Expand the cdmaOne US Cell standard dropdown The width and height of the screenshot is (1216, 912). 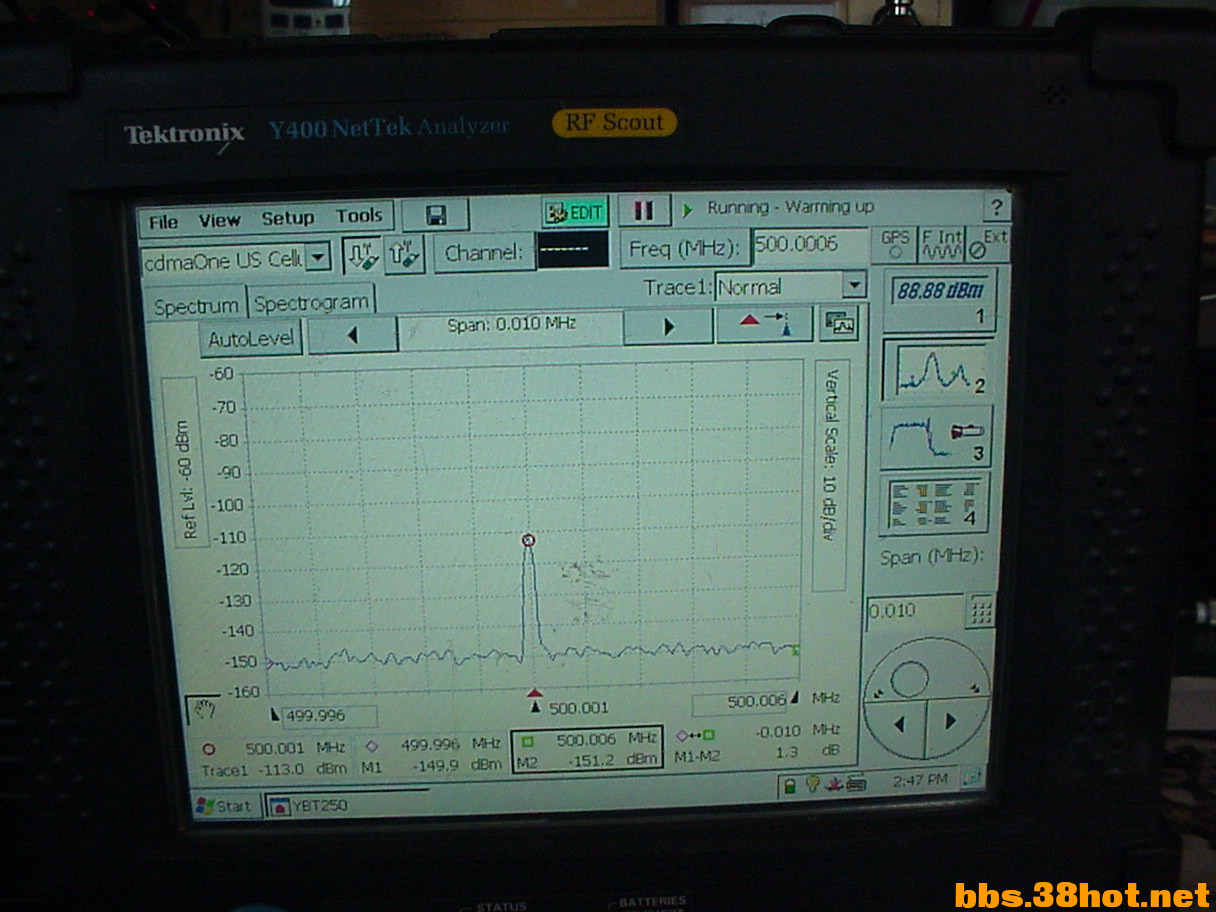(317, 258)
